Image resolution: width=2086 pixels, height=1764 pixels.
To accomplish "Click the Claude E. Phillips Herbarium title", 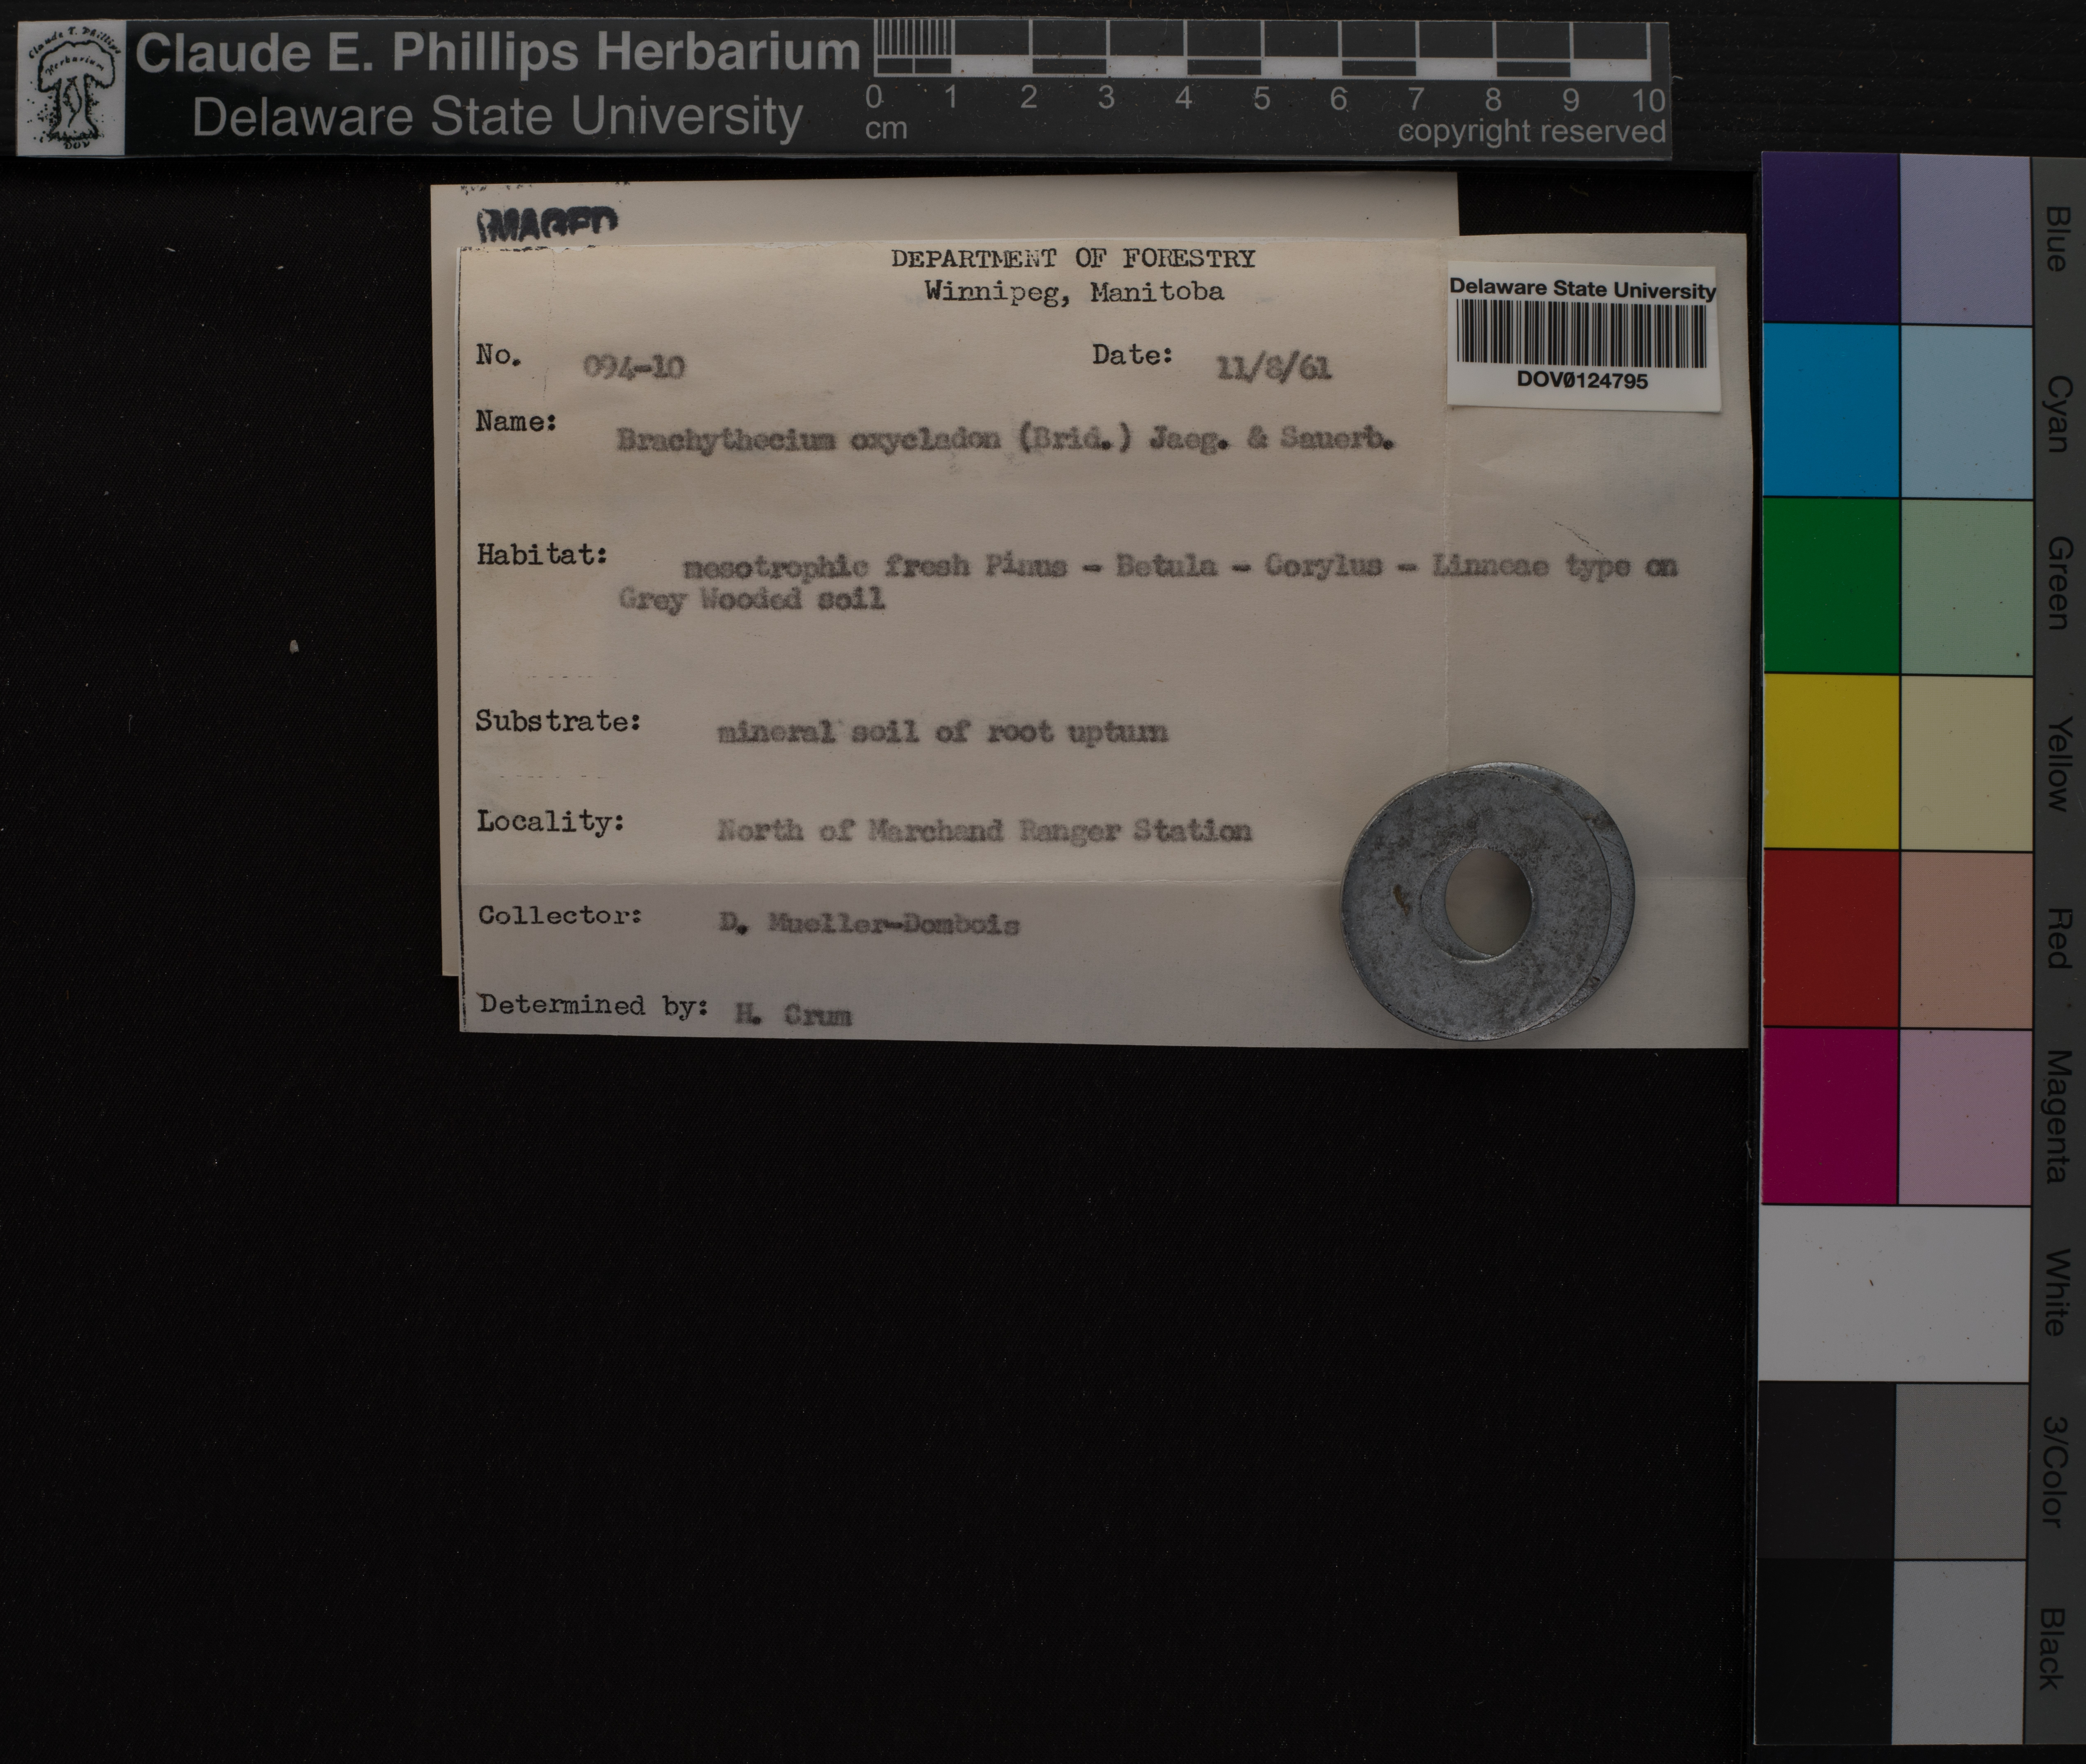I will point(497,52).
